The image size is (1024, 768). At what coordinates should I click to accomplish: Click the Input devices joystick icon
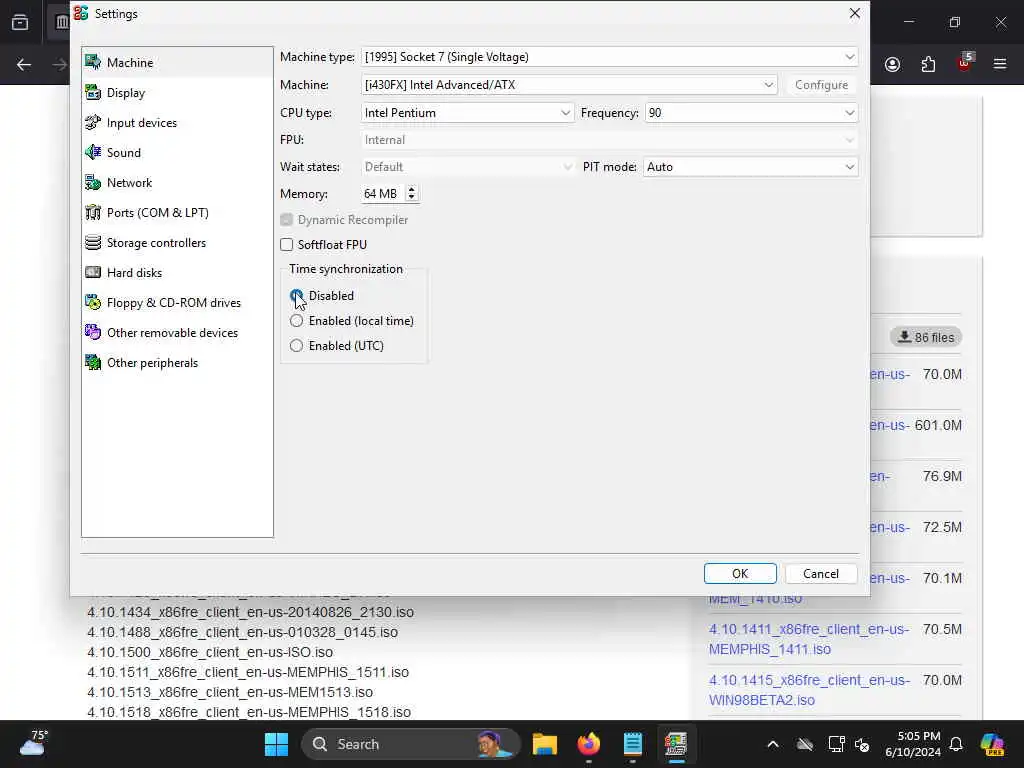click(93, 123)
